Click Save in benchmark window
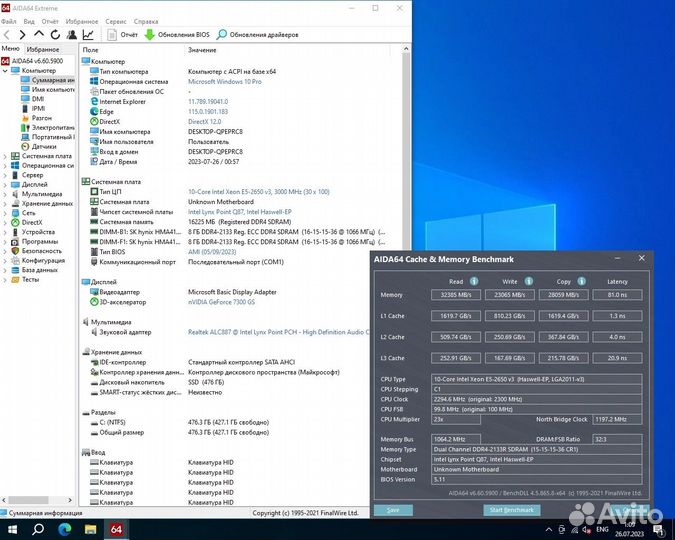This screenshot has height=540, width=675. (393, 510)
